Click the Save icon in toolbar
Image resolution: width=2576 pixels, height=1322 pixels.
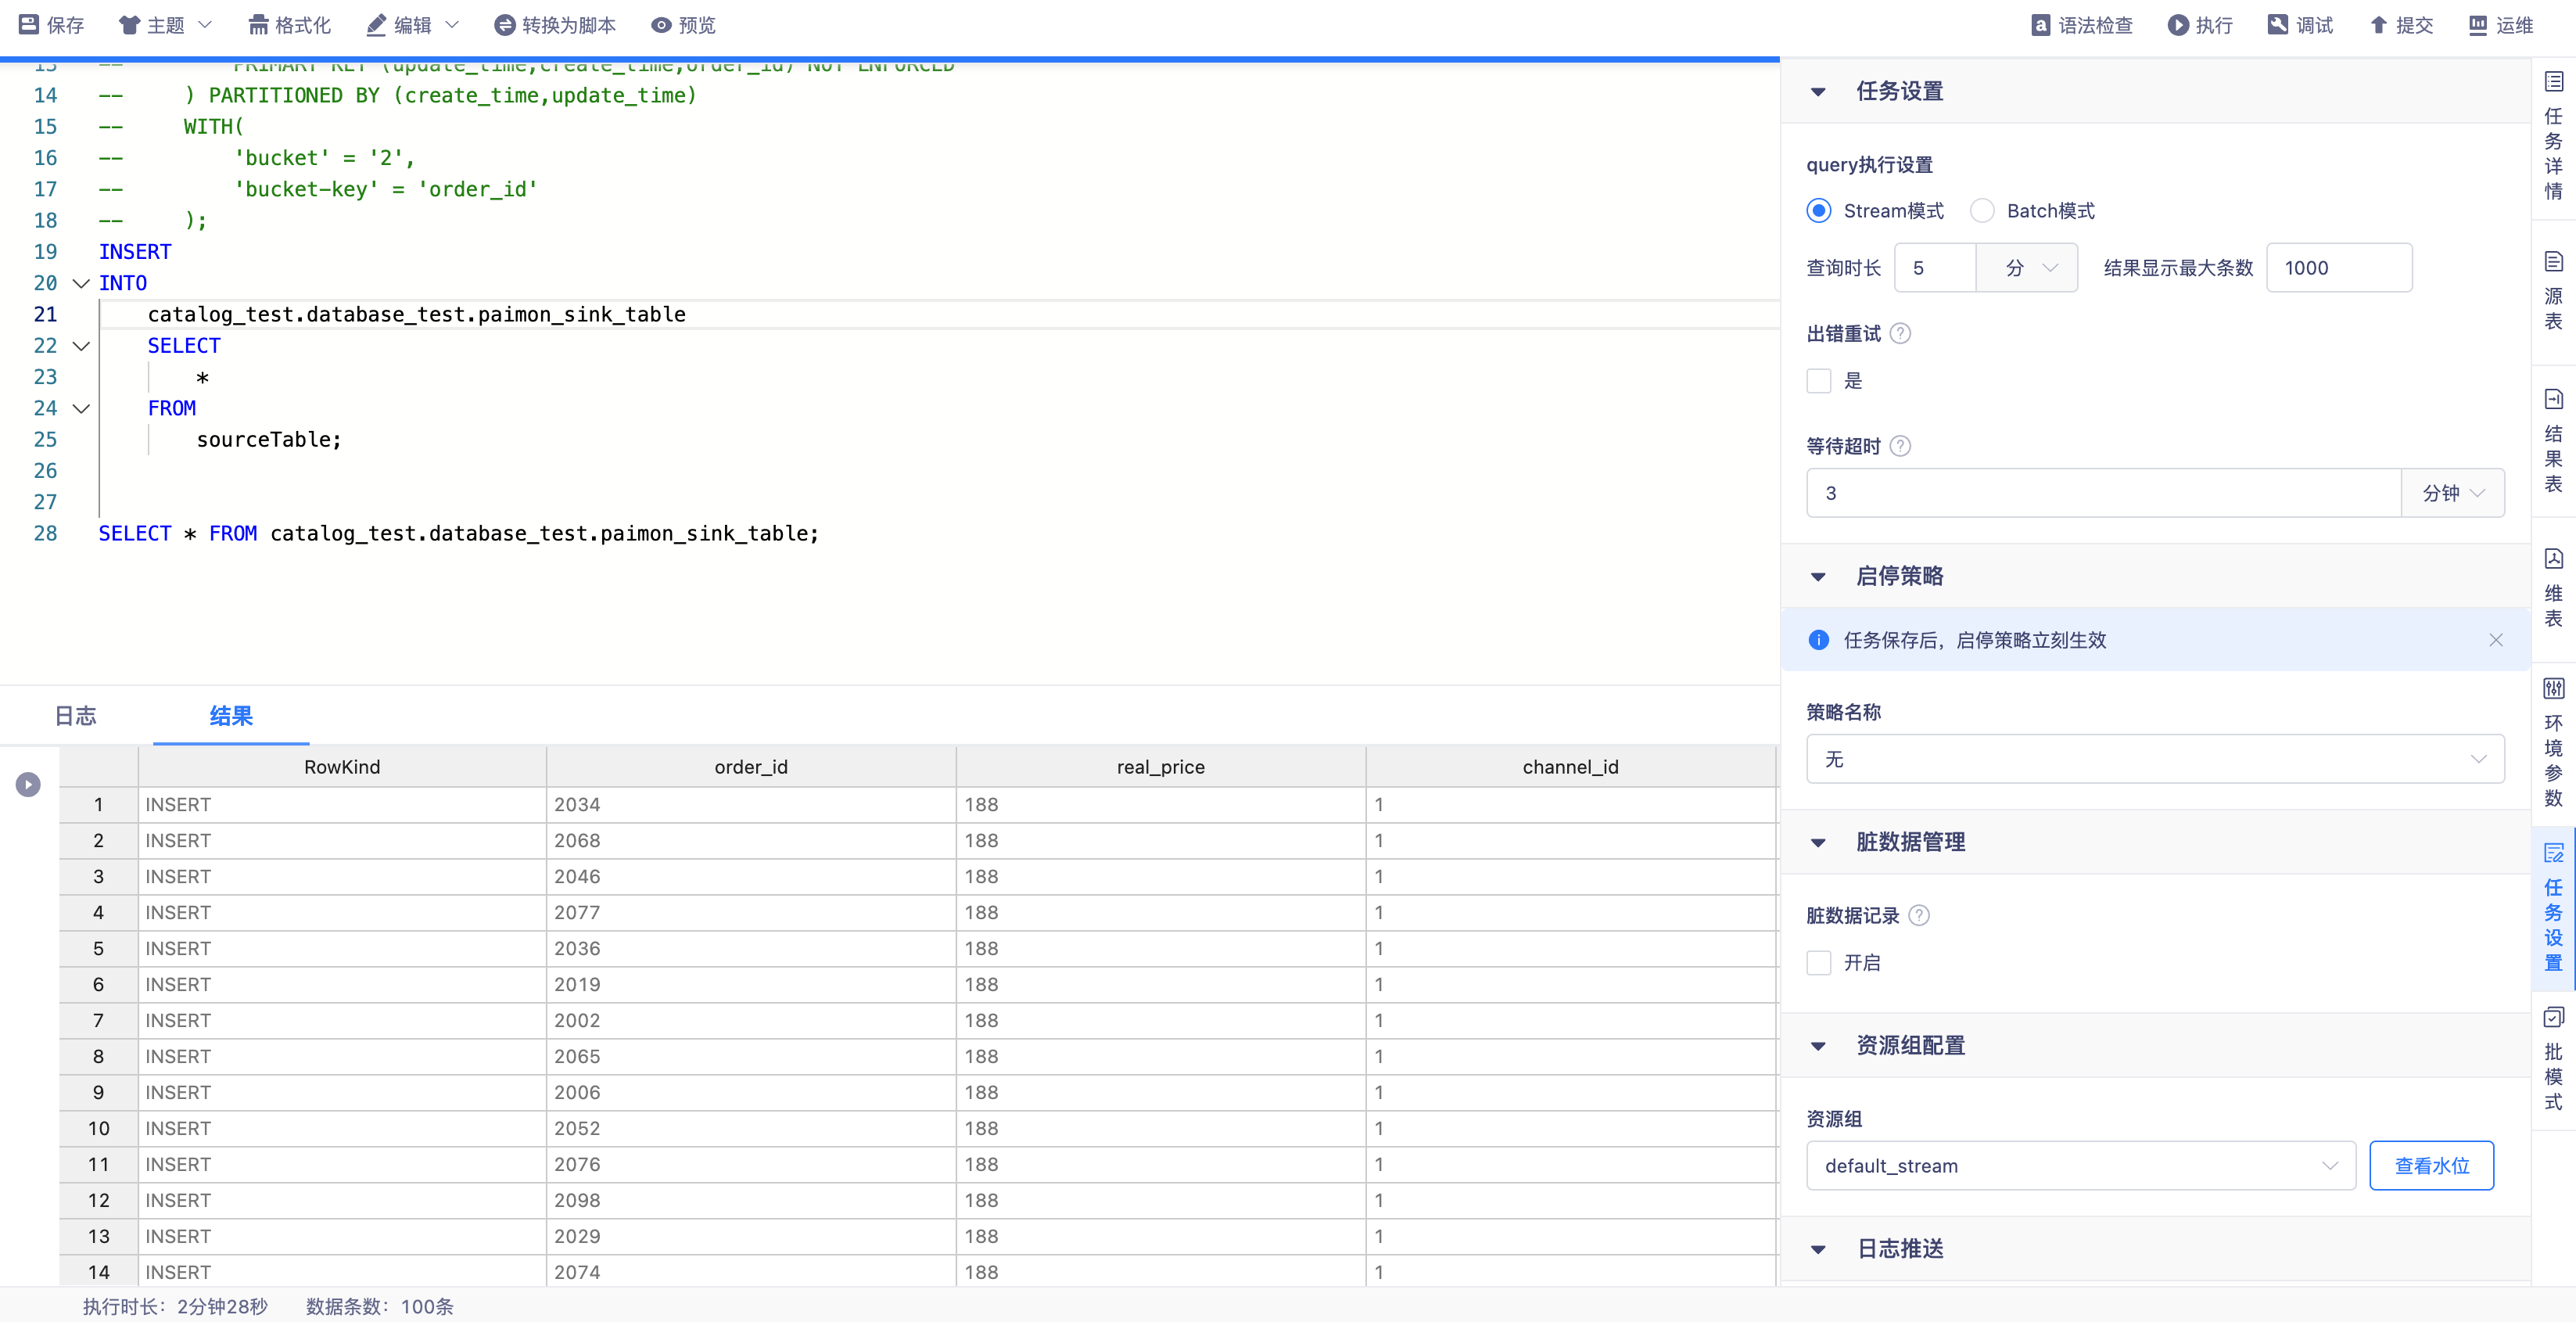click(x=28, y=25)
